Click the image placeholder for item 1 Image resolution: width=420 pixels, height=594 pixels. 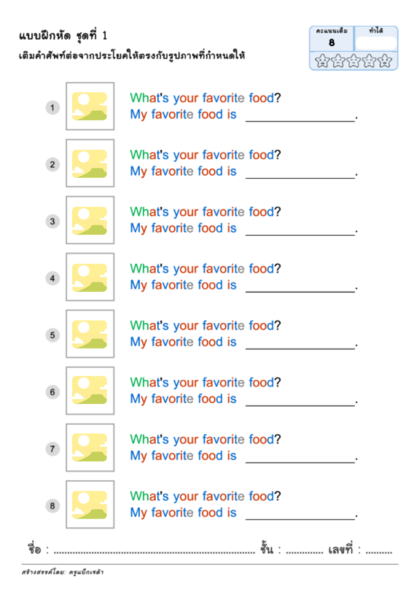pyautogui.click(x=90, y=106)
